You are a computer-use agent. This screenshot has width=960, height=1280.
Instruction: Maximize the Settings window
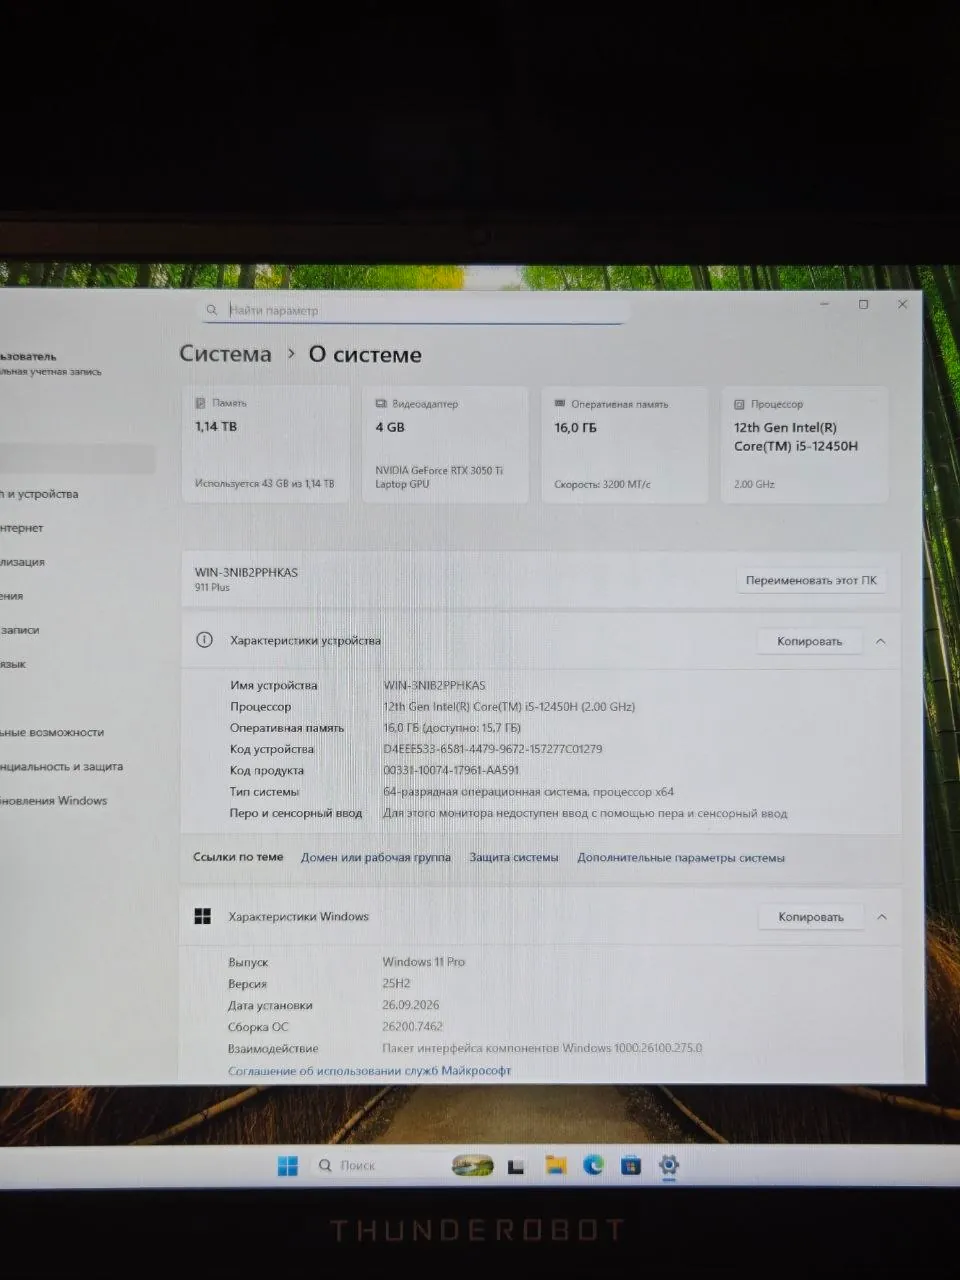[x=863, y=304]
